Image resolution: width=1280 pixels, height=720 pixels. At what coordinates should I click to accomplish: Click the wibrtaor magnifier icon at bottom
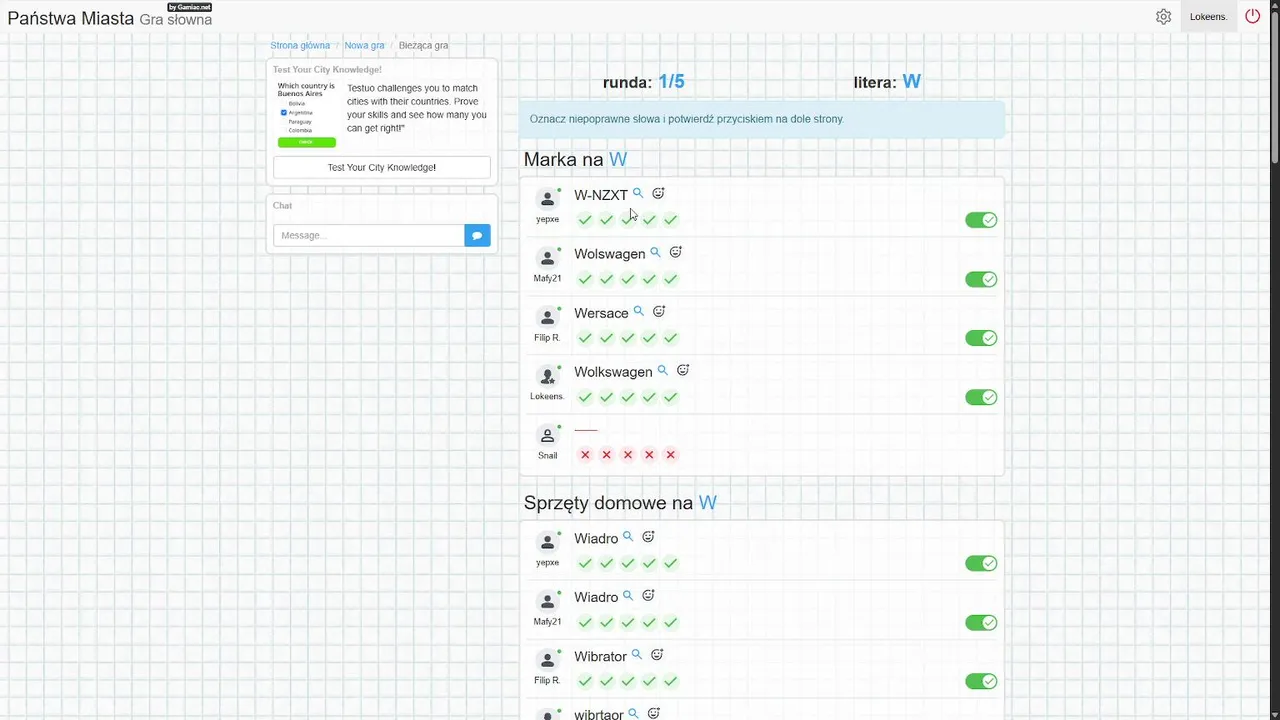pos(633,714)
